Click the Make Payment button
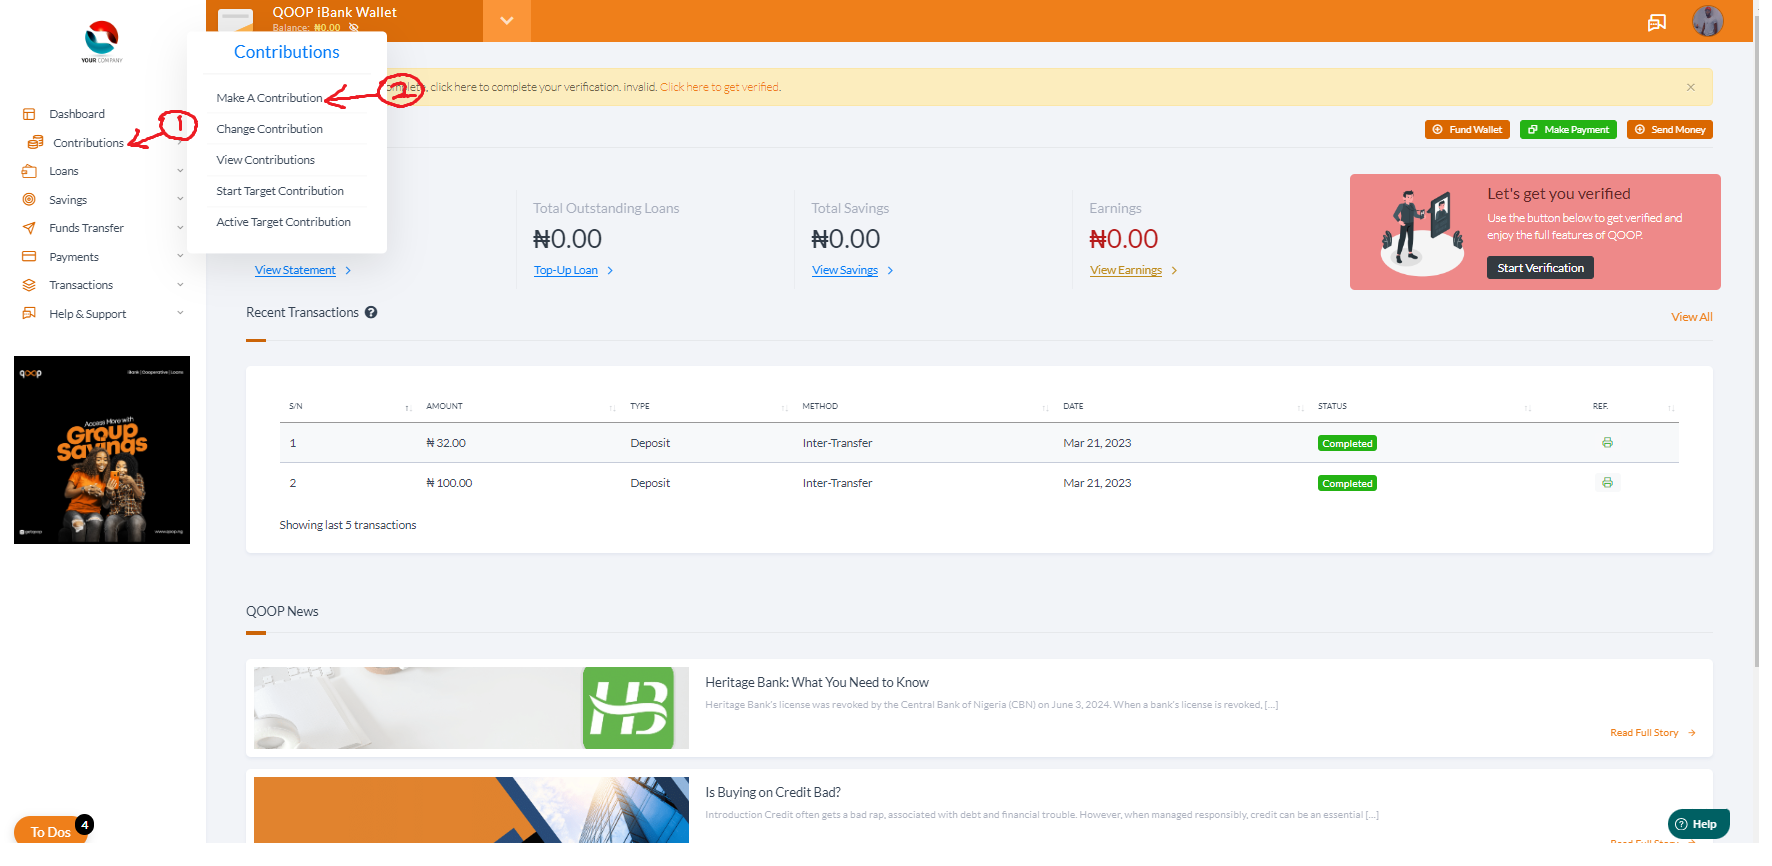This screenshot has height=866, width=1772. tap(1568, 130)
